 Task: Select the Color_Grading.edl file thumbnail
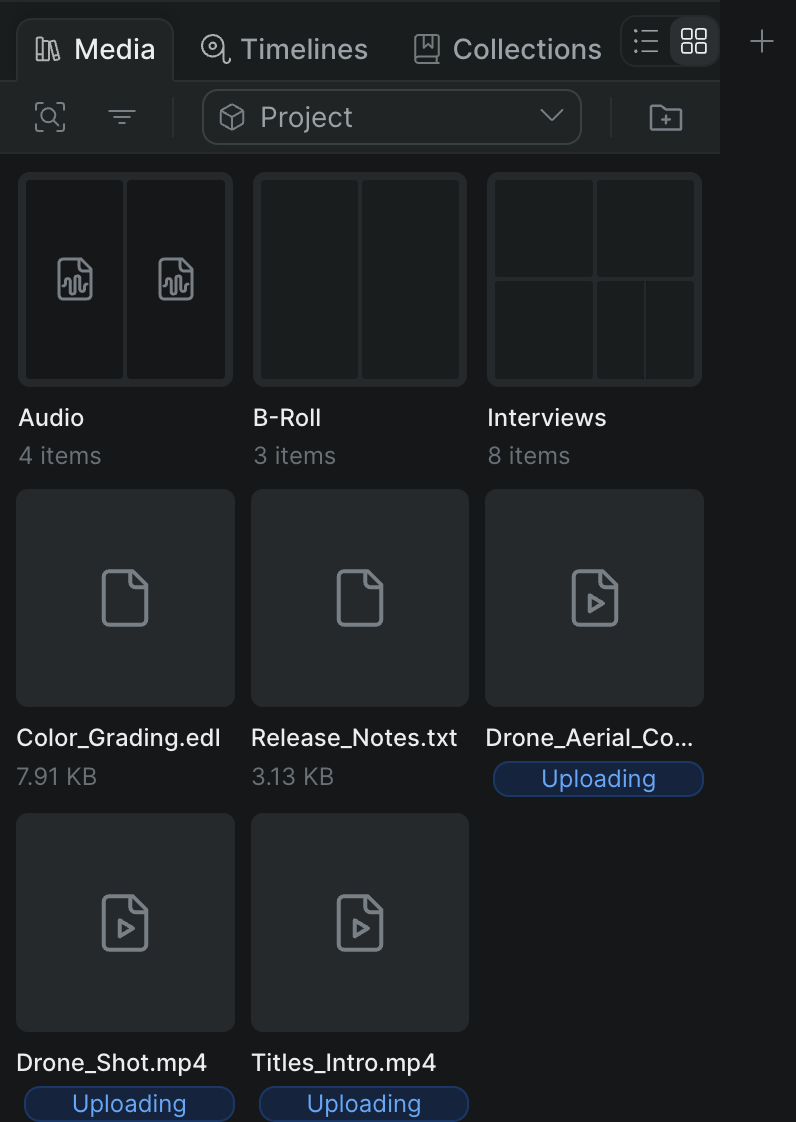125,598
